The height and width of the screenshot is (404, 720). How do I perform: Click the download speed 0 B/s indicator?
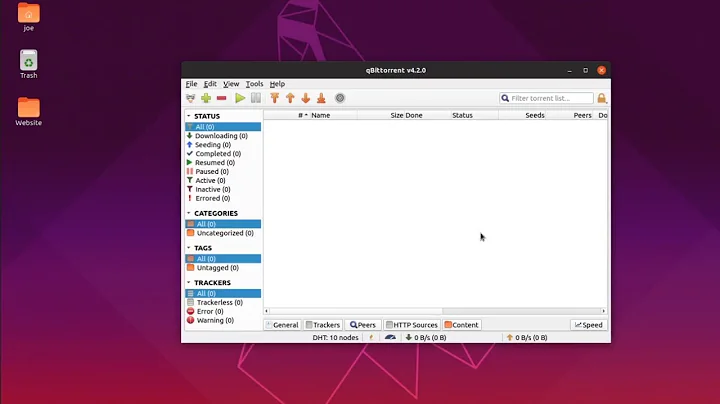click(426, 337)
